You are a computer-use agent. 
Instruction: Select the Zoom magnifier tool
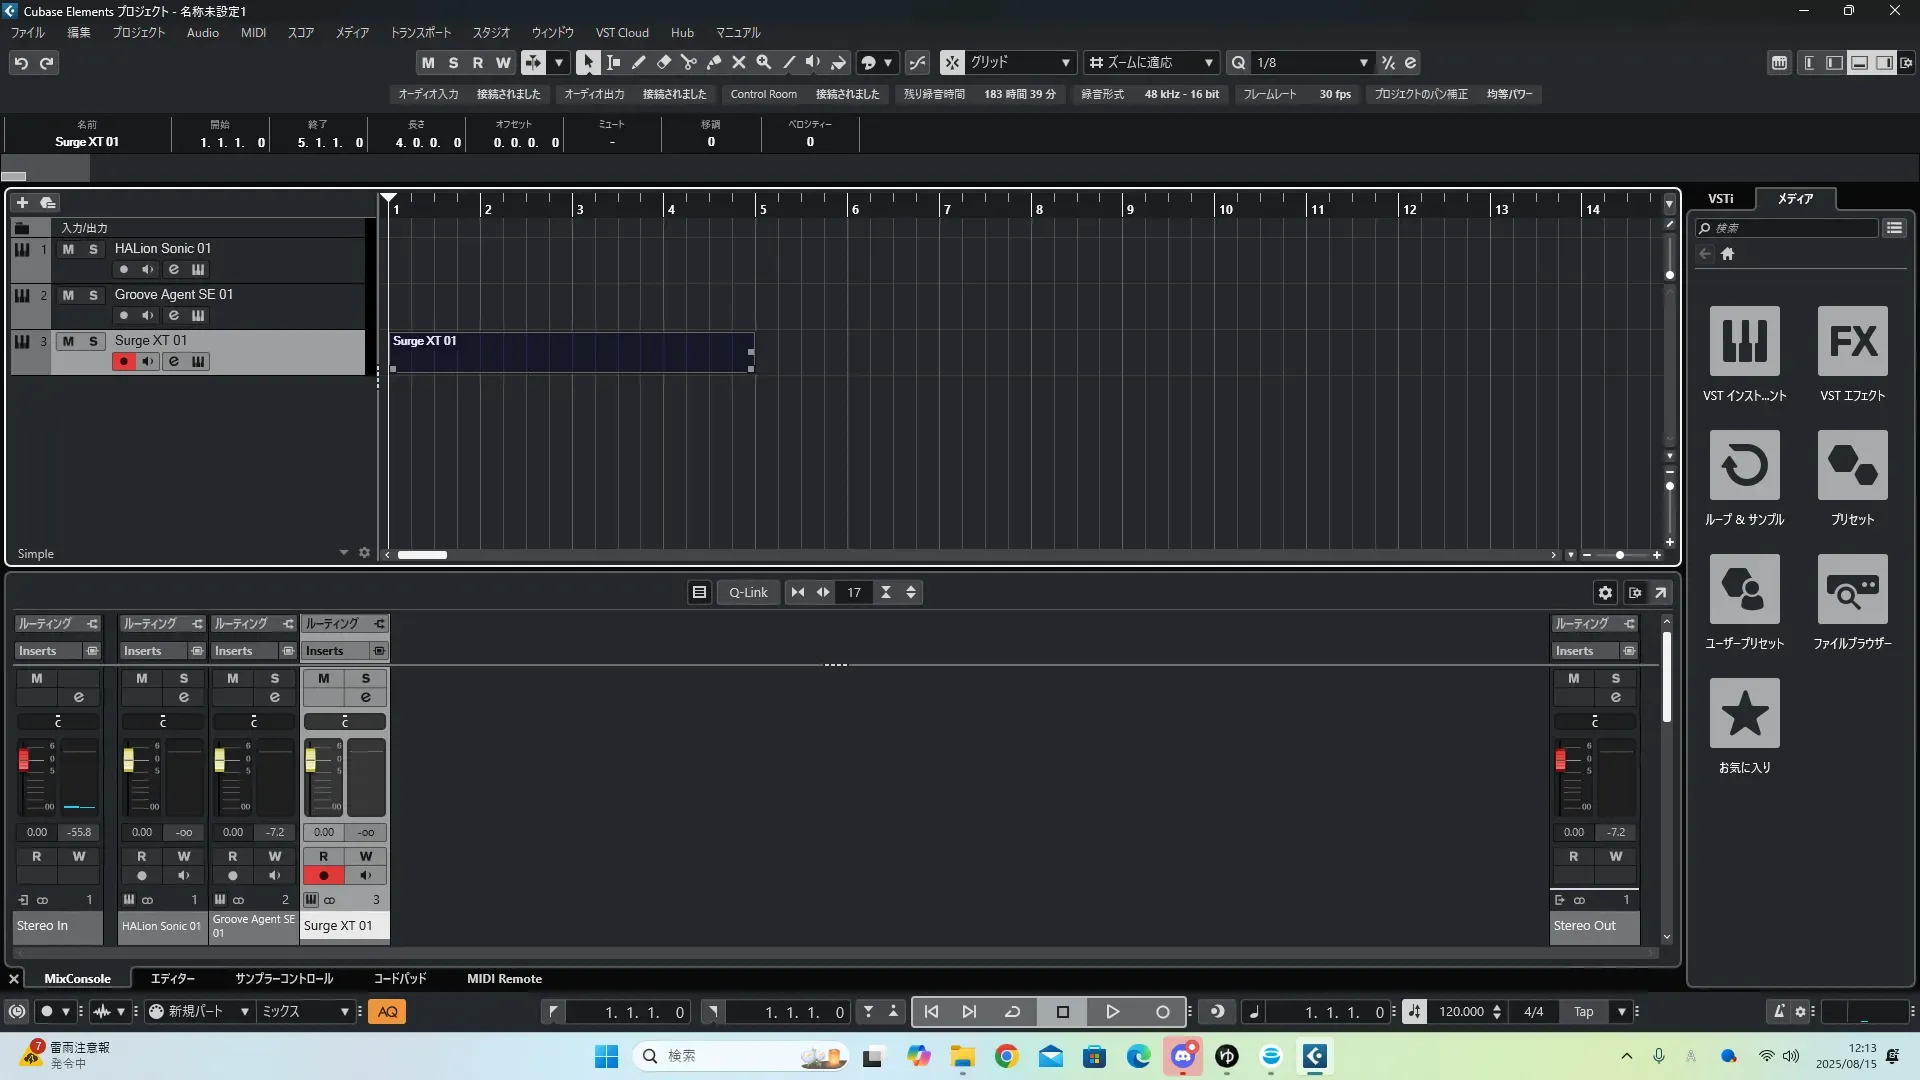[763, 62]
